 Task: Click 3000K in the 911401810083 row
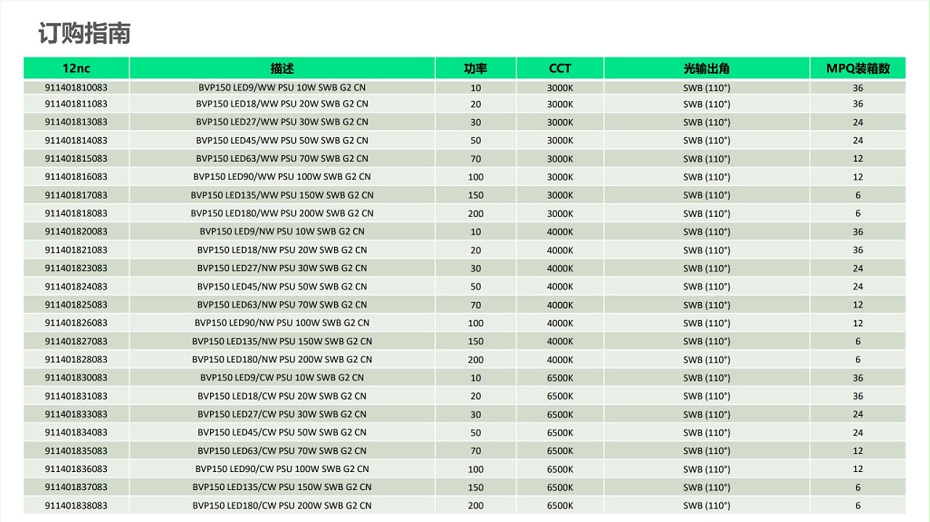(x=560, y=88)
